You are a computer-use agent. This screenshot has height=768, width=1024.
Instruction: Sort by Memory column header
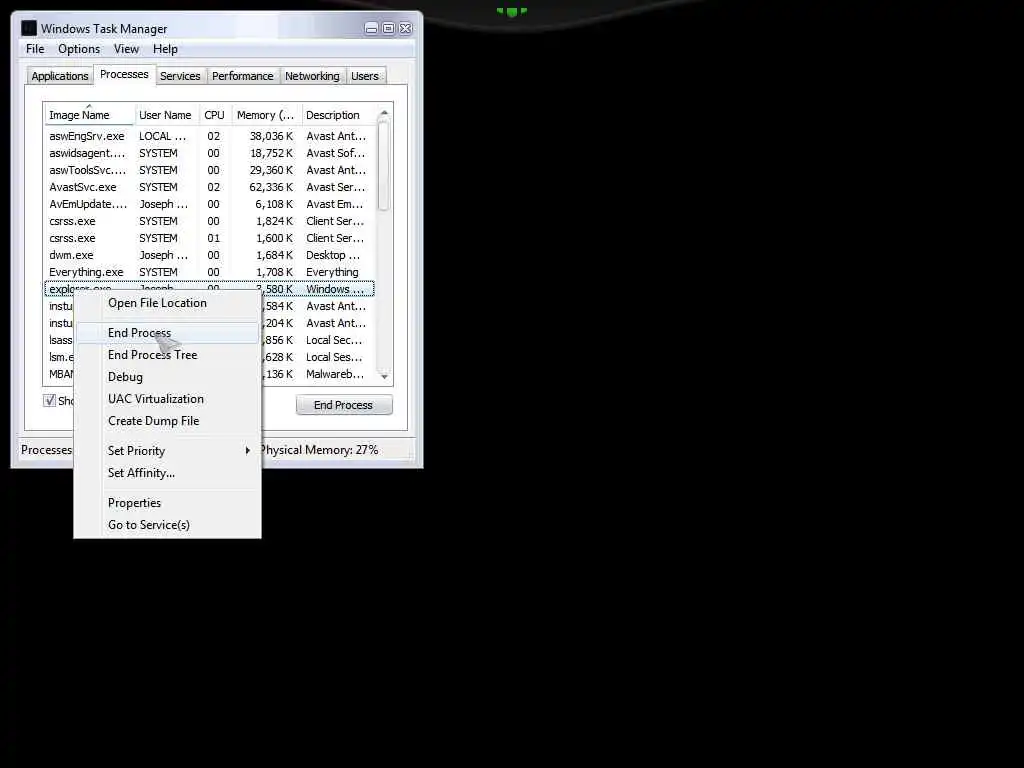tap(266, 115)
